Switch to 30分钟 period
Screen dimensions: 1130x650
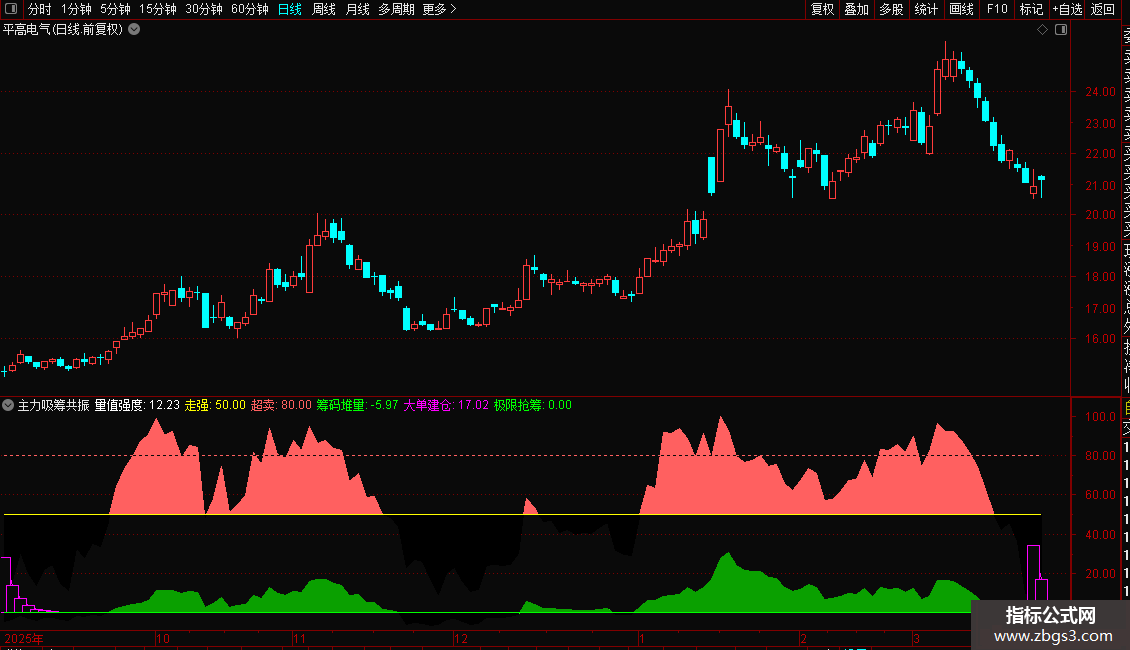[x=204, y=9]
